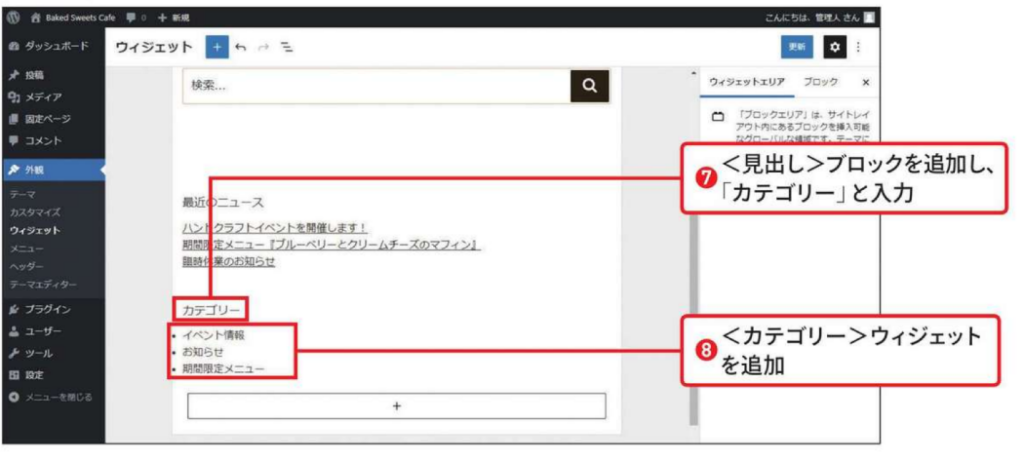This screenshot has height=460, width=1024.
Task: Click the +新規 item in the admin bar
Action: [x=174, y=17]
